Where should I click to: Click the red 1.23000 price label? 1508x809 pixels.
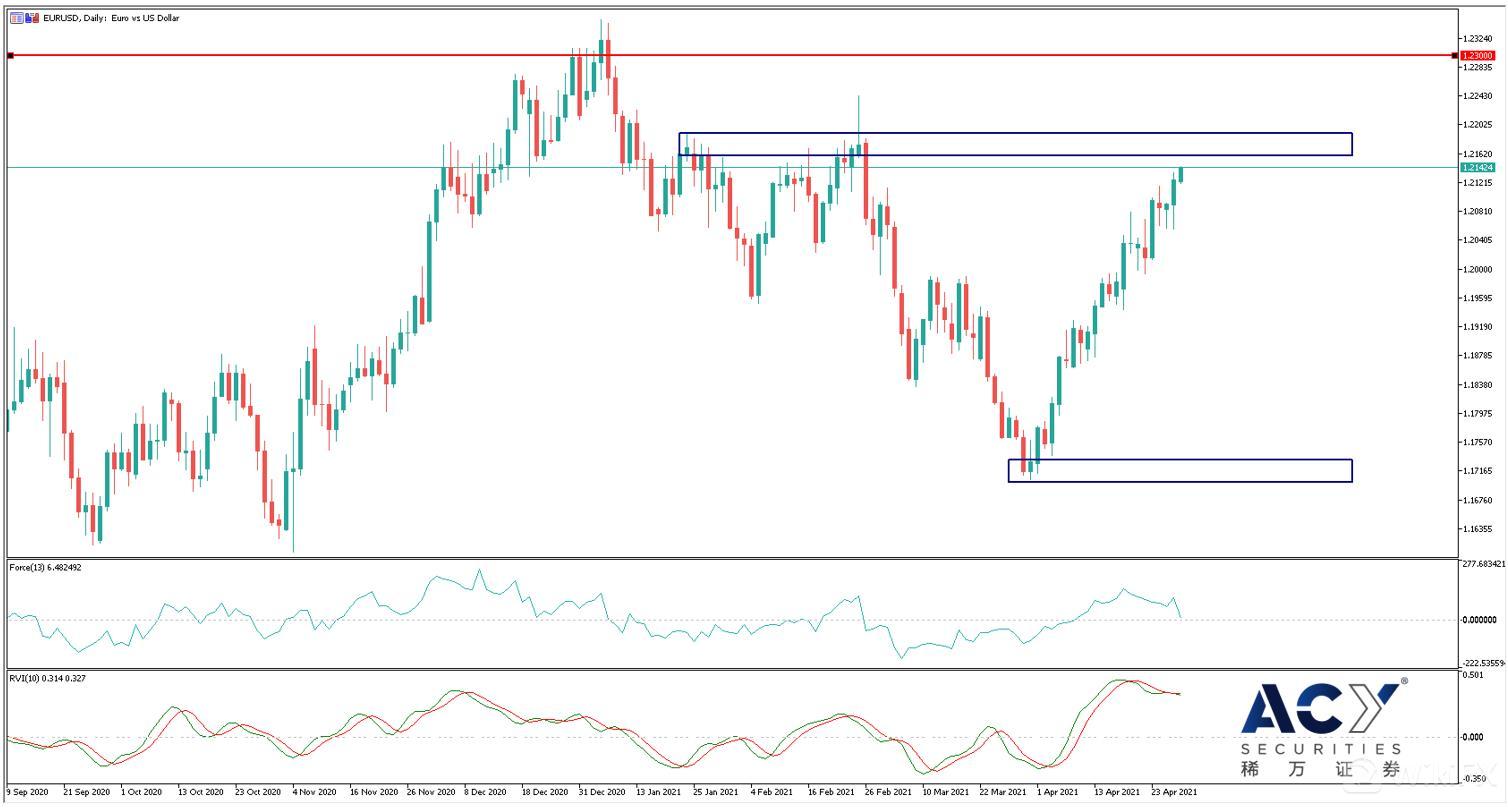(1476, 55)
